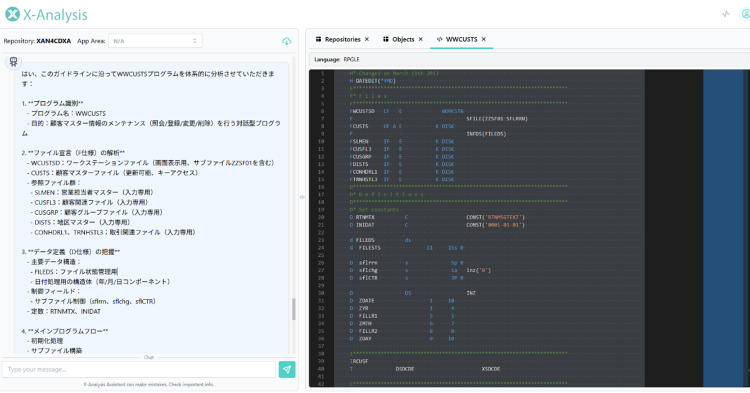This screenshot has height=393, width=750.
Task: Click chat heading '2. **ファイル宣言（F仕様）の解析**'
Action: (73, 153)
